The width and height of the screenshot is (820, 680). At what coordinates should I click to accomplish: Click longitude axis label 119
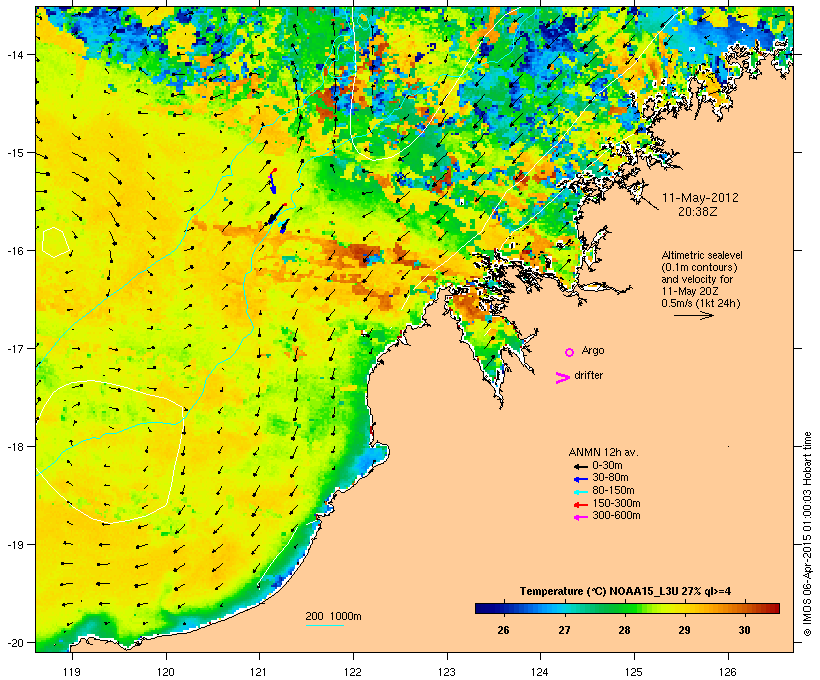tap(72, 672)
